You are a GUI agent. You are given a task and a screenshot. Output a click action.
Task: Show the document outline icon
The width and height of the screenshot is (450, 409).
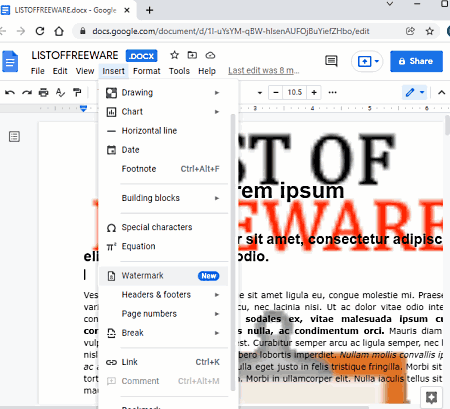pyautogui.click(x=14, y=136)
